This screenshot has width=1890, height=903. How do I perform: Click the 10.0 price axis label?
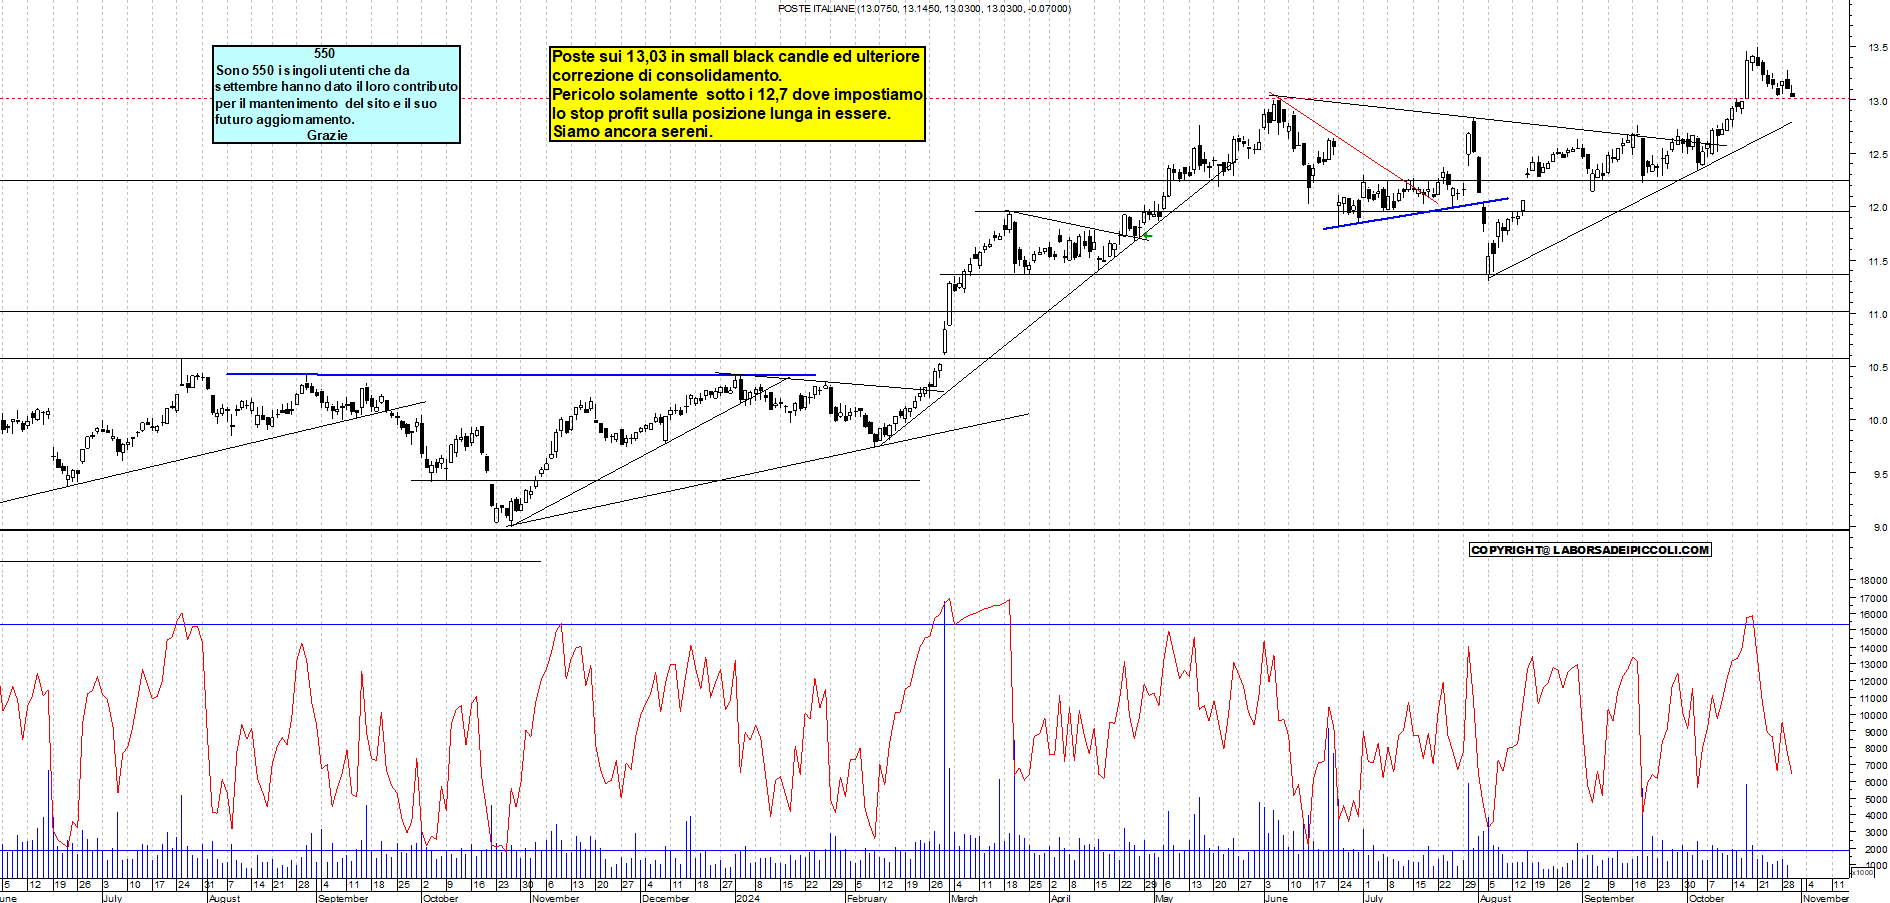click(x=1877, y=421)
